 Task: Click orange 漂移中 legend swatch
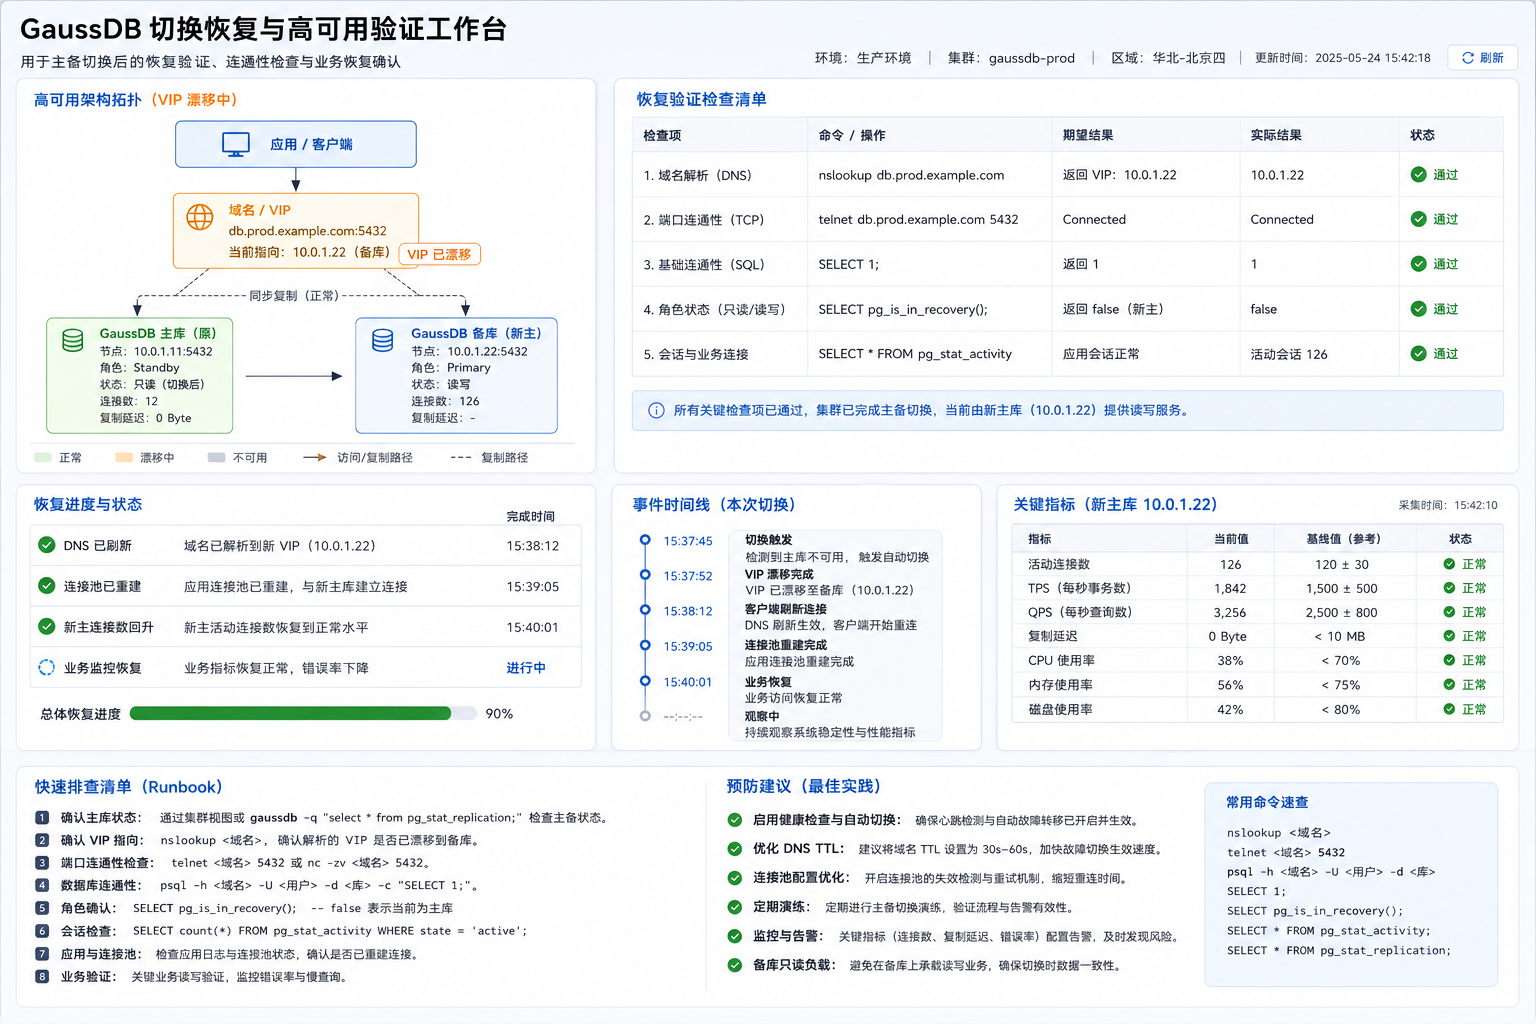[124, 457]
